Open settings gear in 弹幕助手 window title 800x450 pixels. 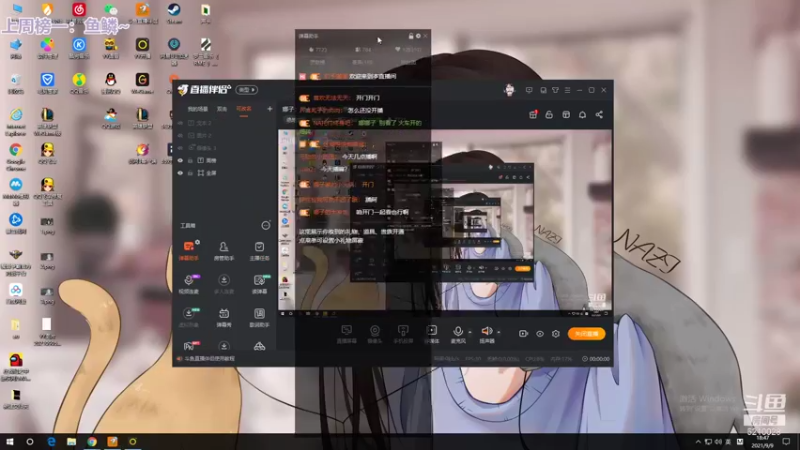tap(418, 36)
